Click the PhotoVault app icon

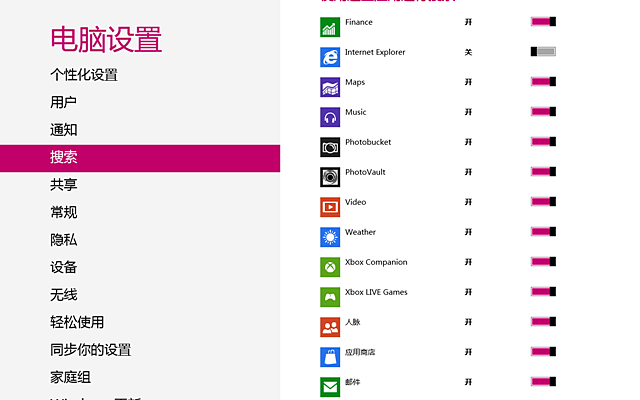coord(330,177)
